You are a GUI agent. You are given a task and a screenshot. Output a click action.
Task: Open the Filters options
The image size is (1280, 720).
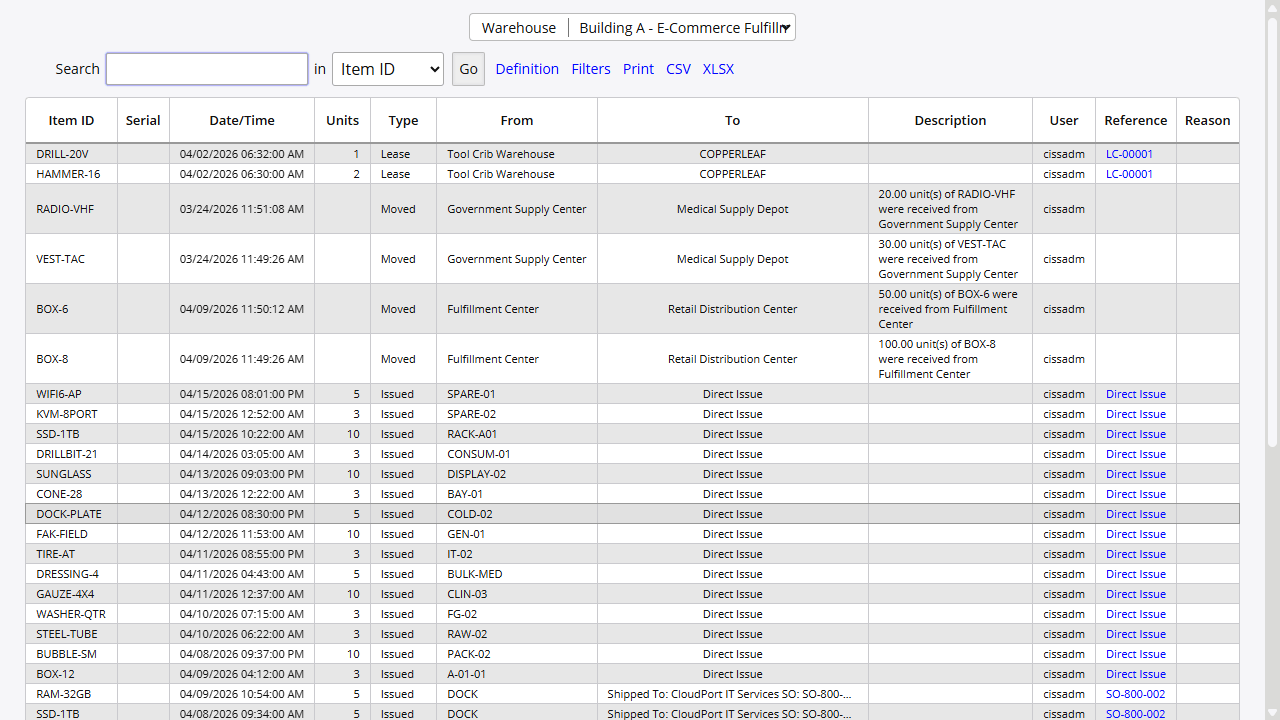tap(590, 69)
